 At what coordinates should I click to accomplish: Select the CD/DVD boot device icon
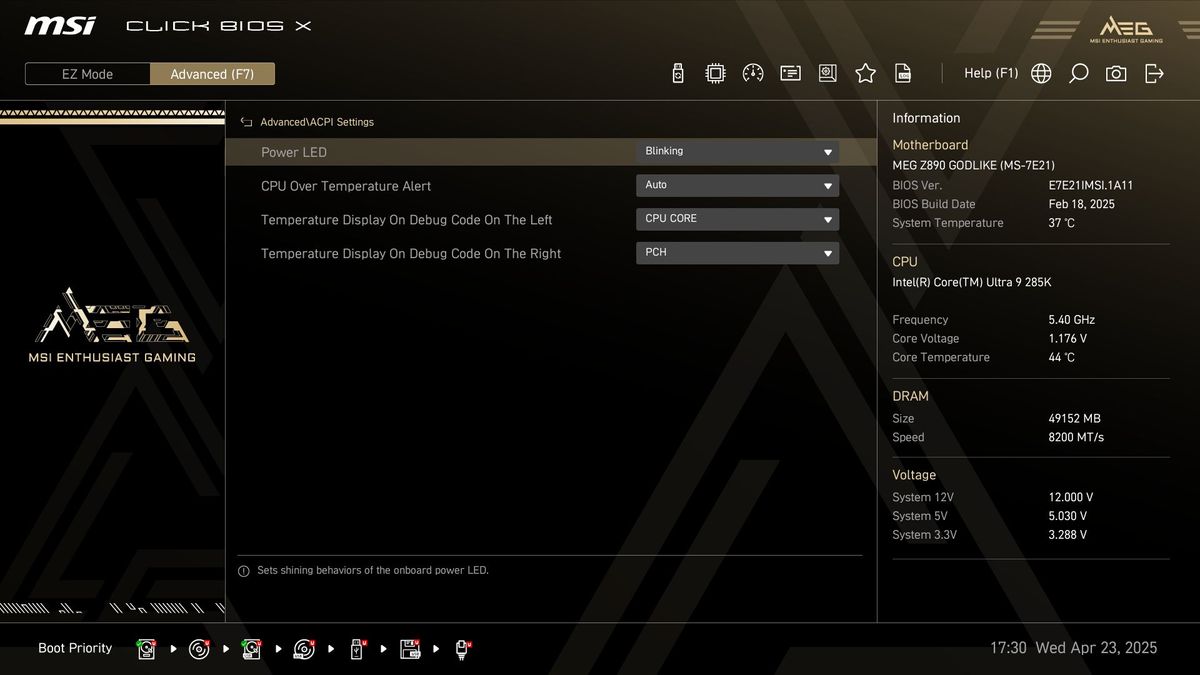(199, 649)
